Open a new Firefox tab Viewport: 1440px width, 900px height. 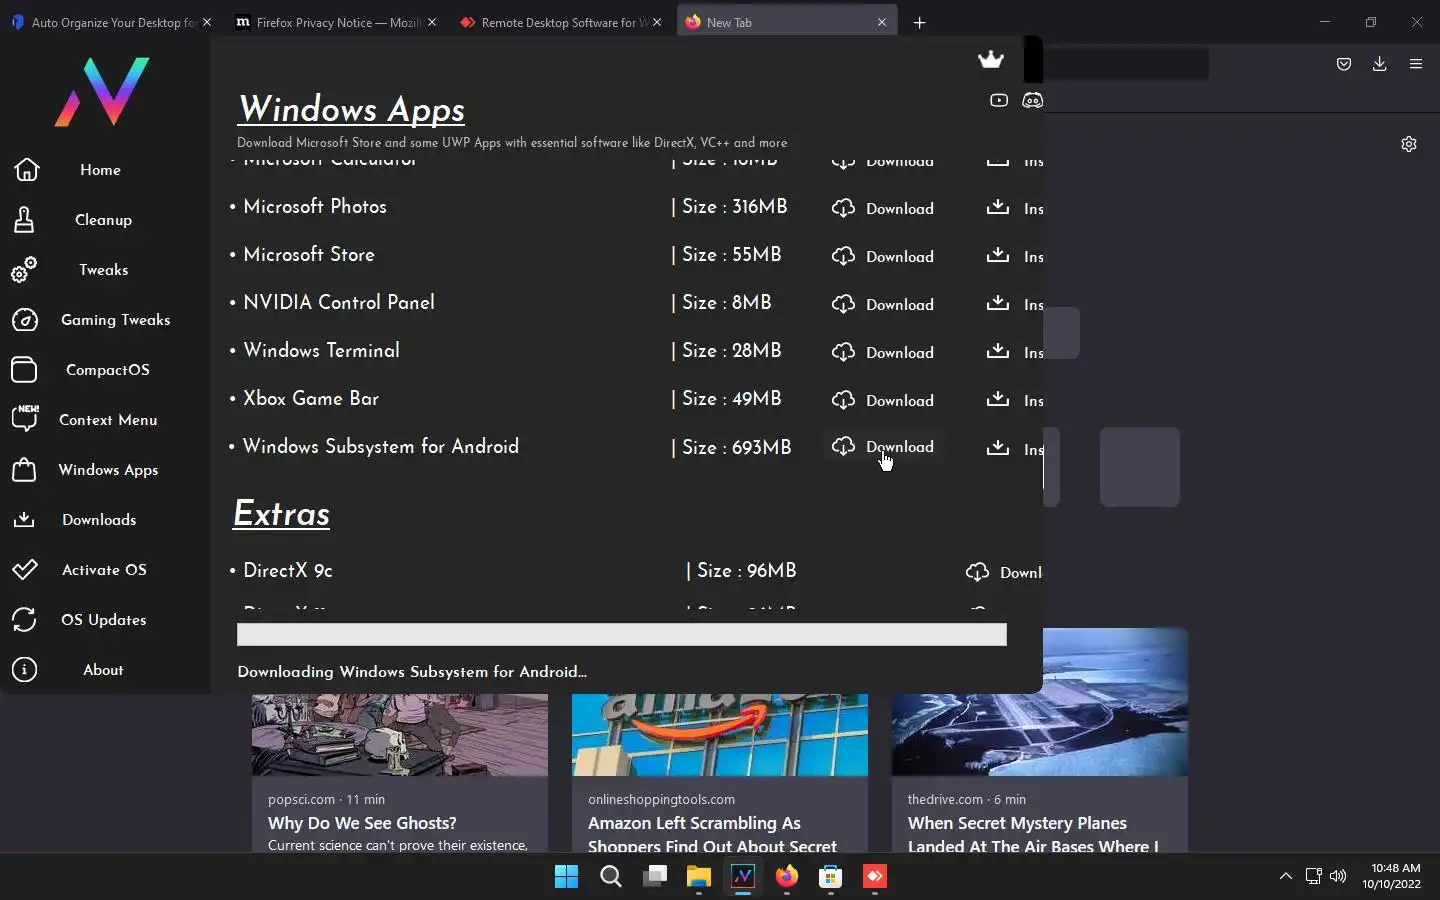click(x=919, y=22)
